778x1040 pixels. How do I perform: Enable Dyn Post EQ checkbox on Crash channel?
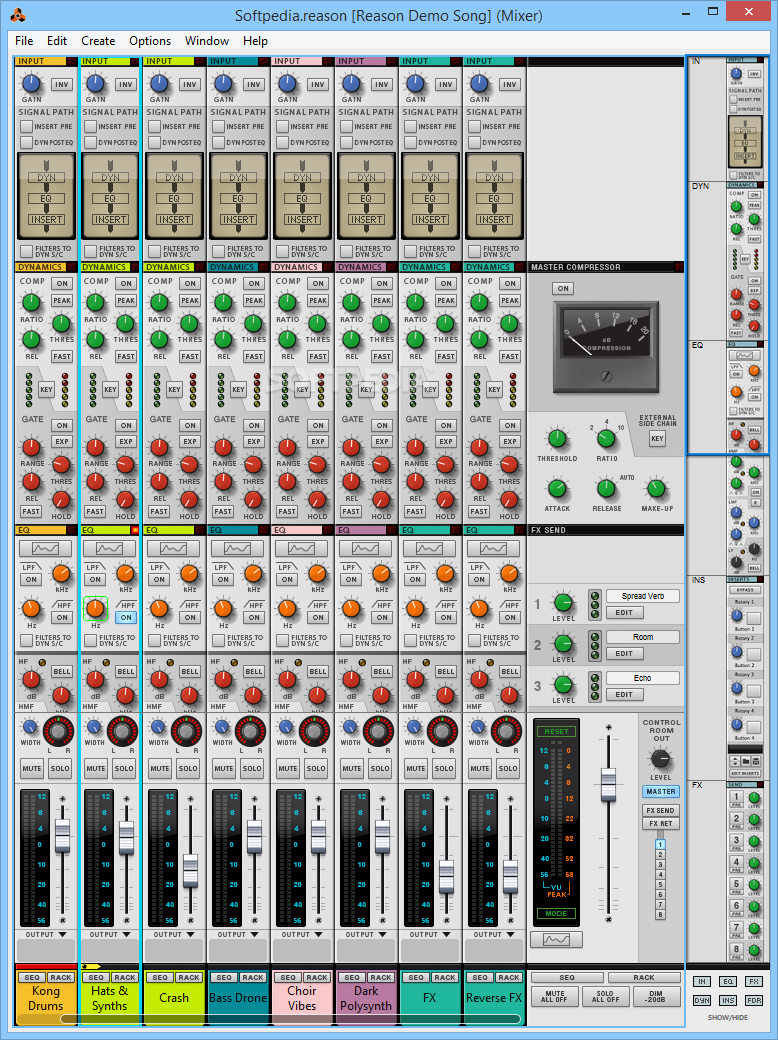[155, 142]
